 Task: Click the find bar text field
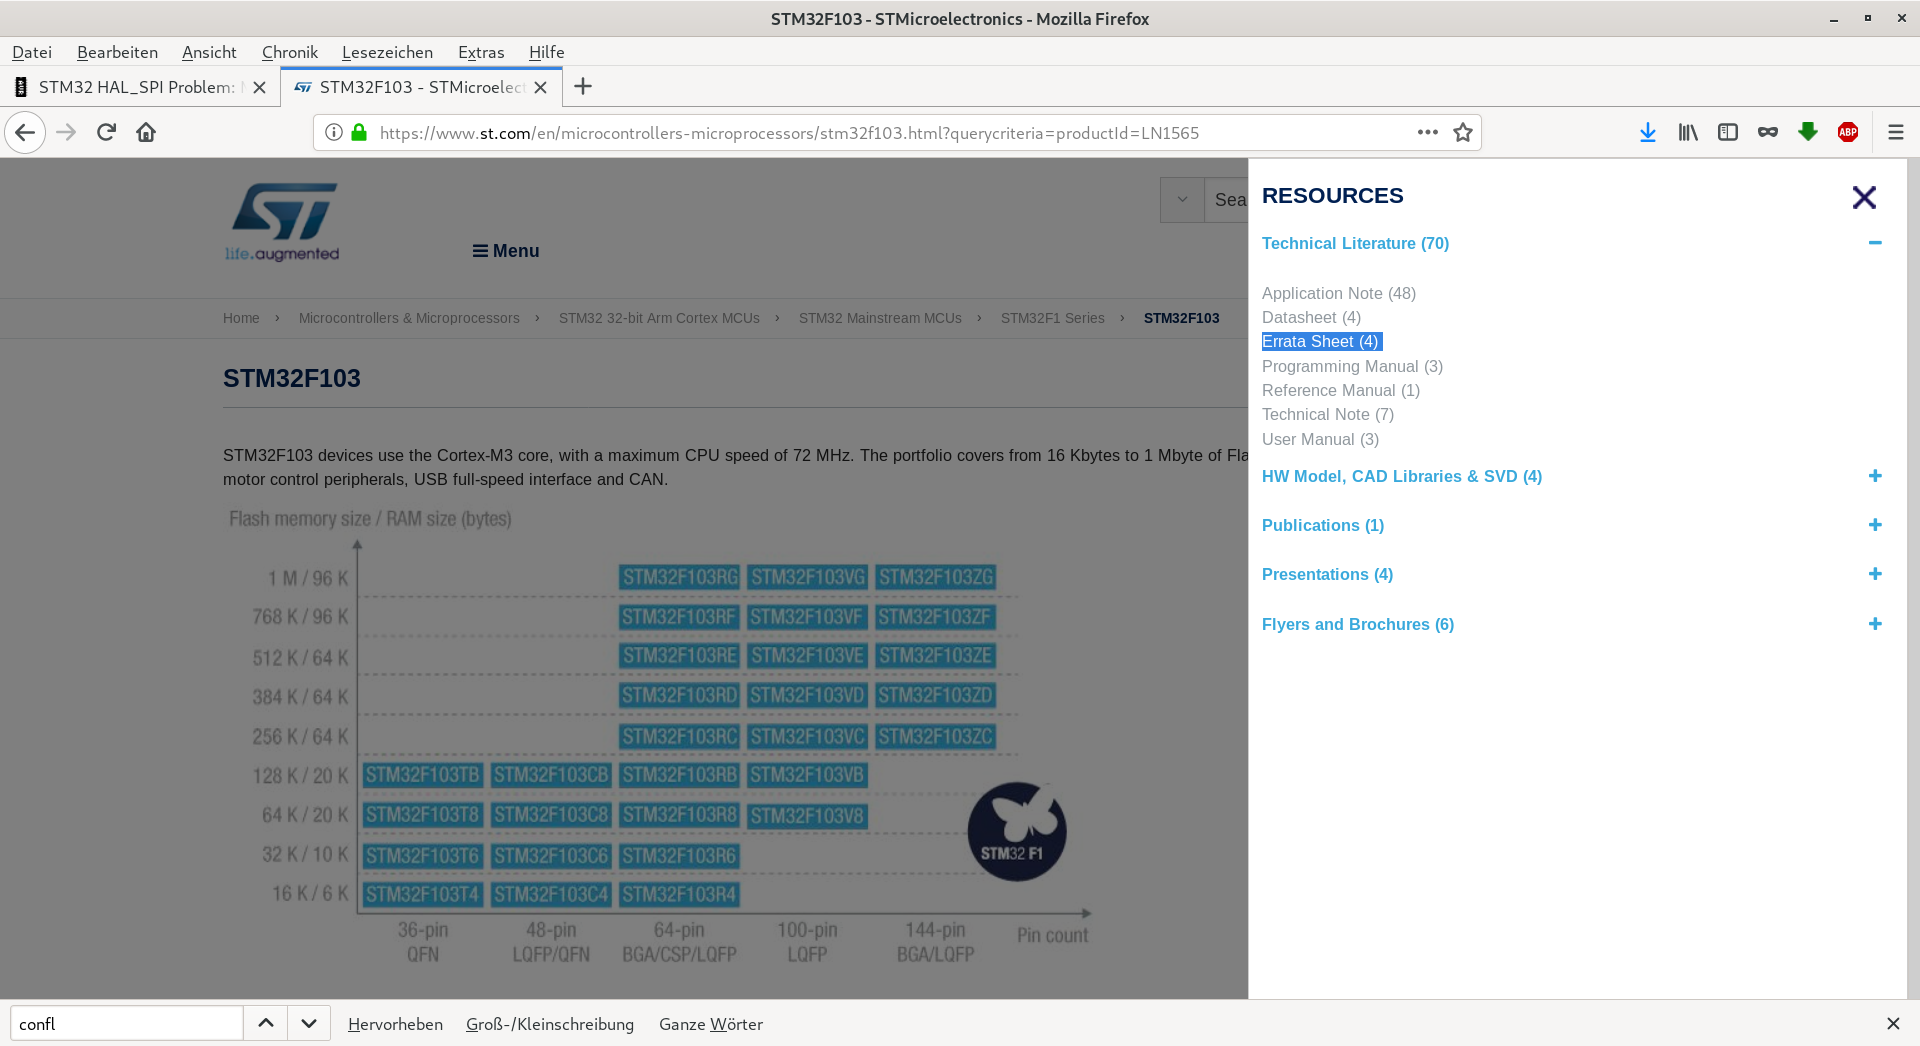[127, 1023]
